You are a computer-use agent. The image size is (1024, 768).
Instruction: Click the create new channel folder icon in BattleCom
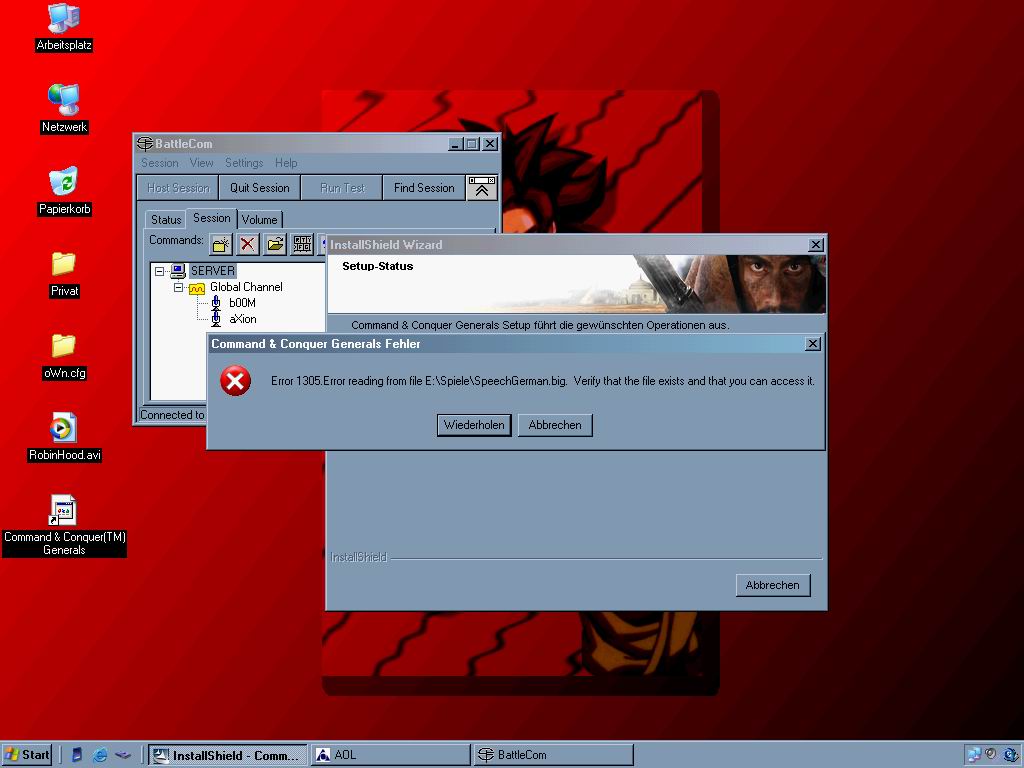point(221,245)
